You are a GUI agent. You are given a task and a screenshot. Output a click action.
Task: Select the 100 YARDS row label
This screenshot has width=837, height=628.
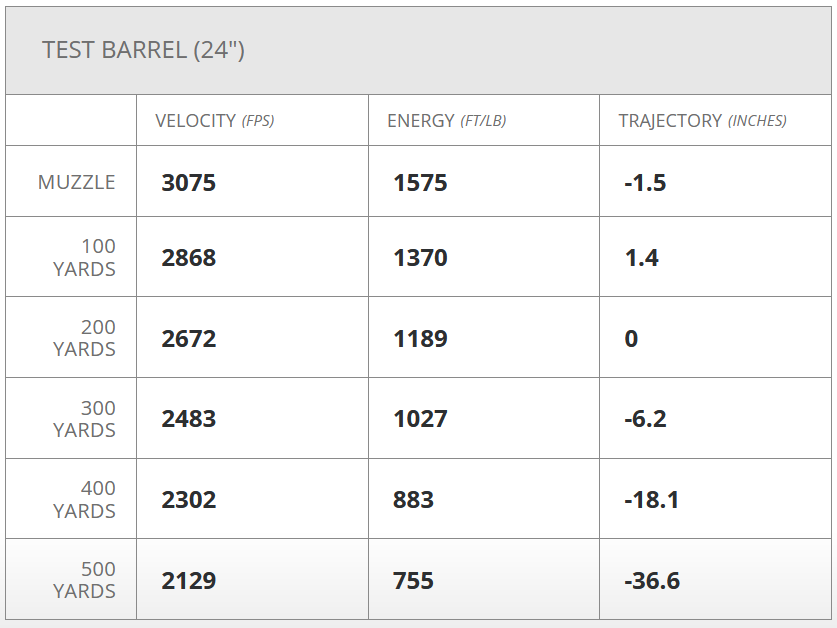[x=84, y=257]
